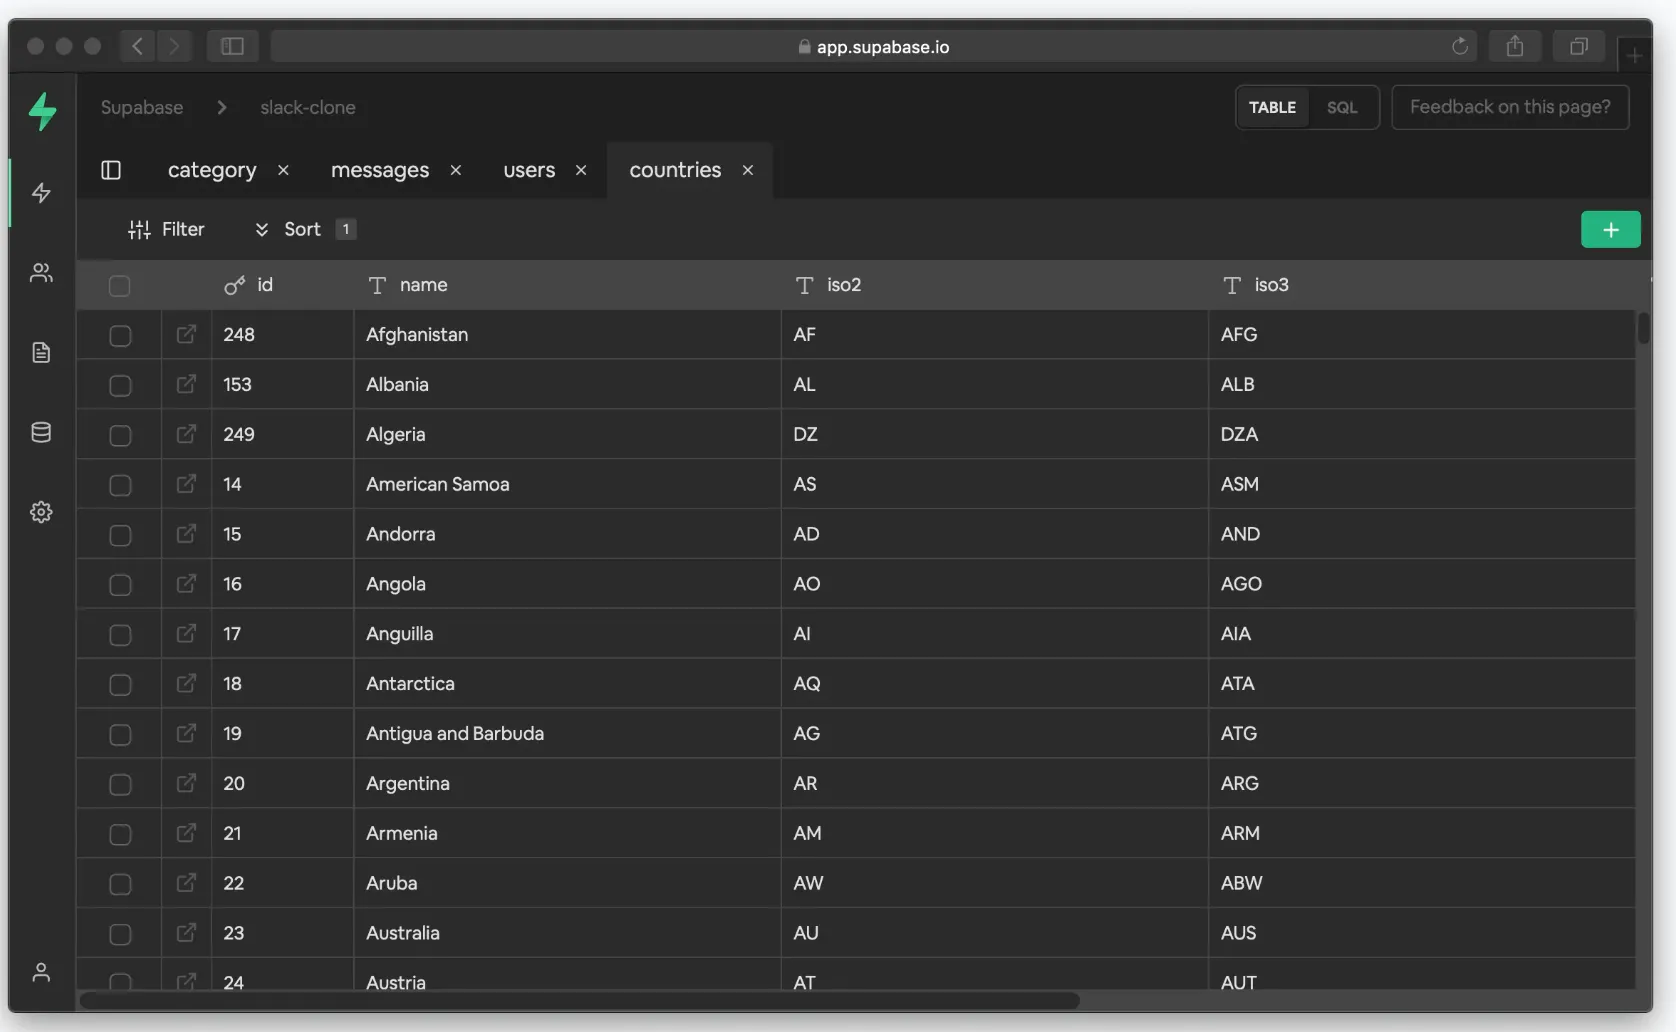This screenshot has height=1032, width=1676.
Task: Click the green plus add row button
Action: click(1610, 229)
